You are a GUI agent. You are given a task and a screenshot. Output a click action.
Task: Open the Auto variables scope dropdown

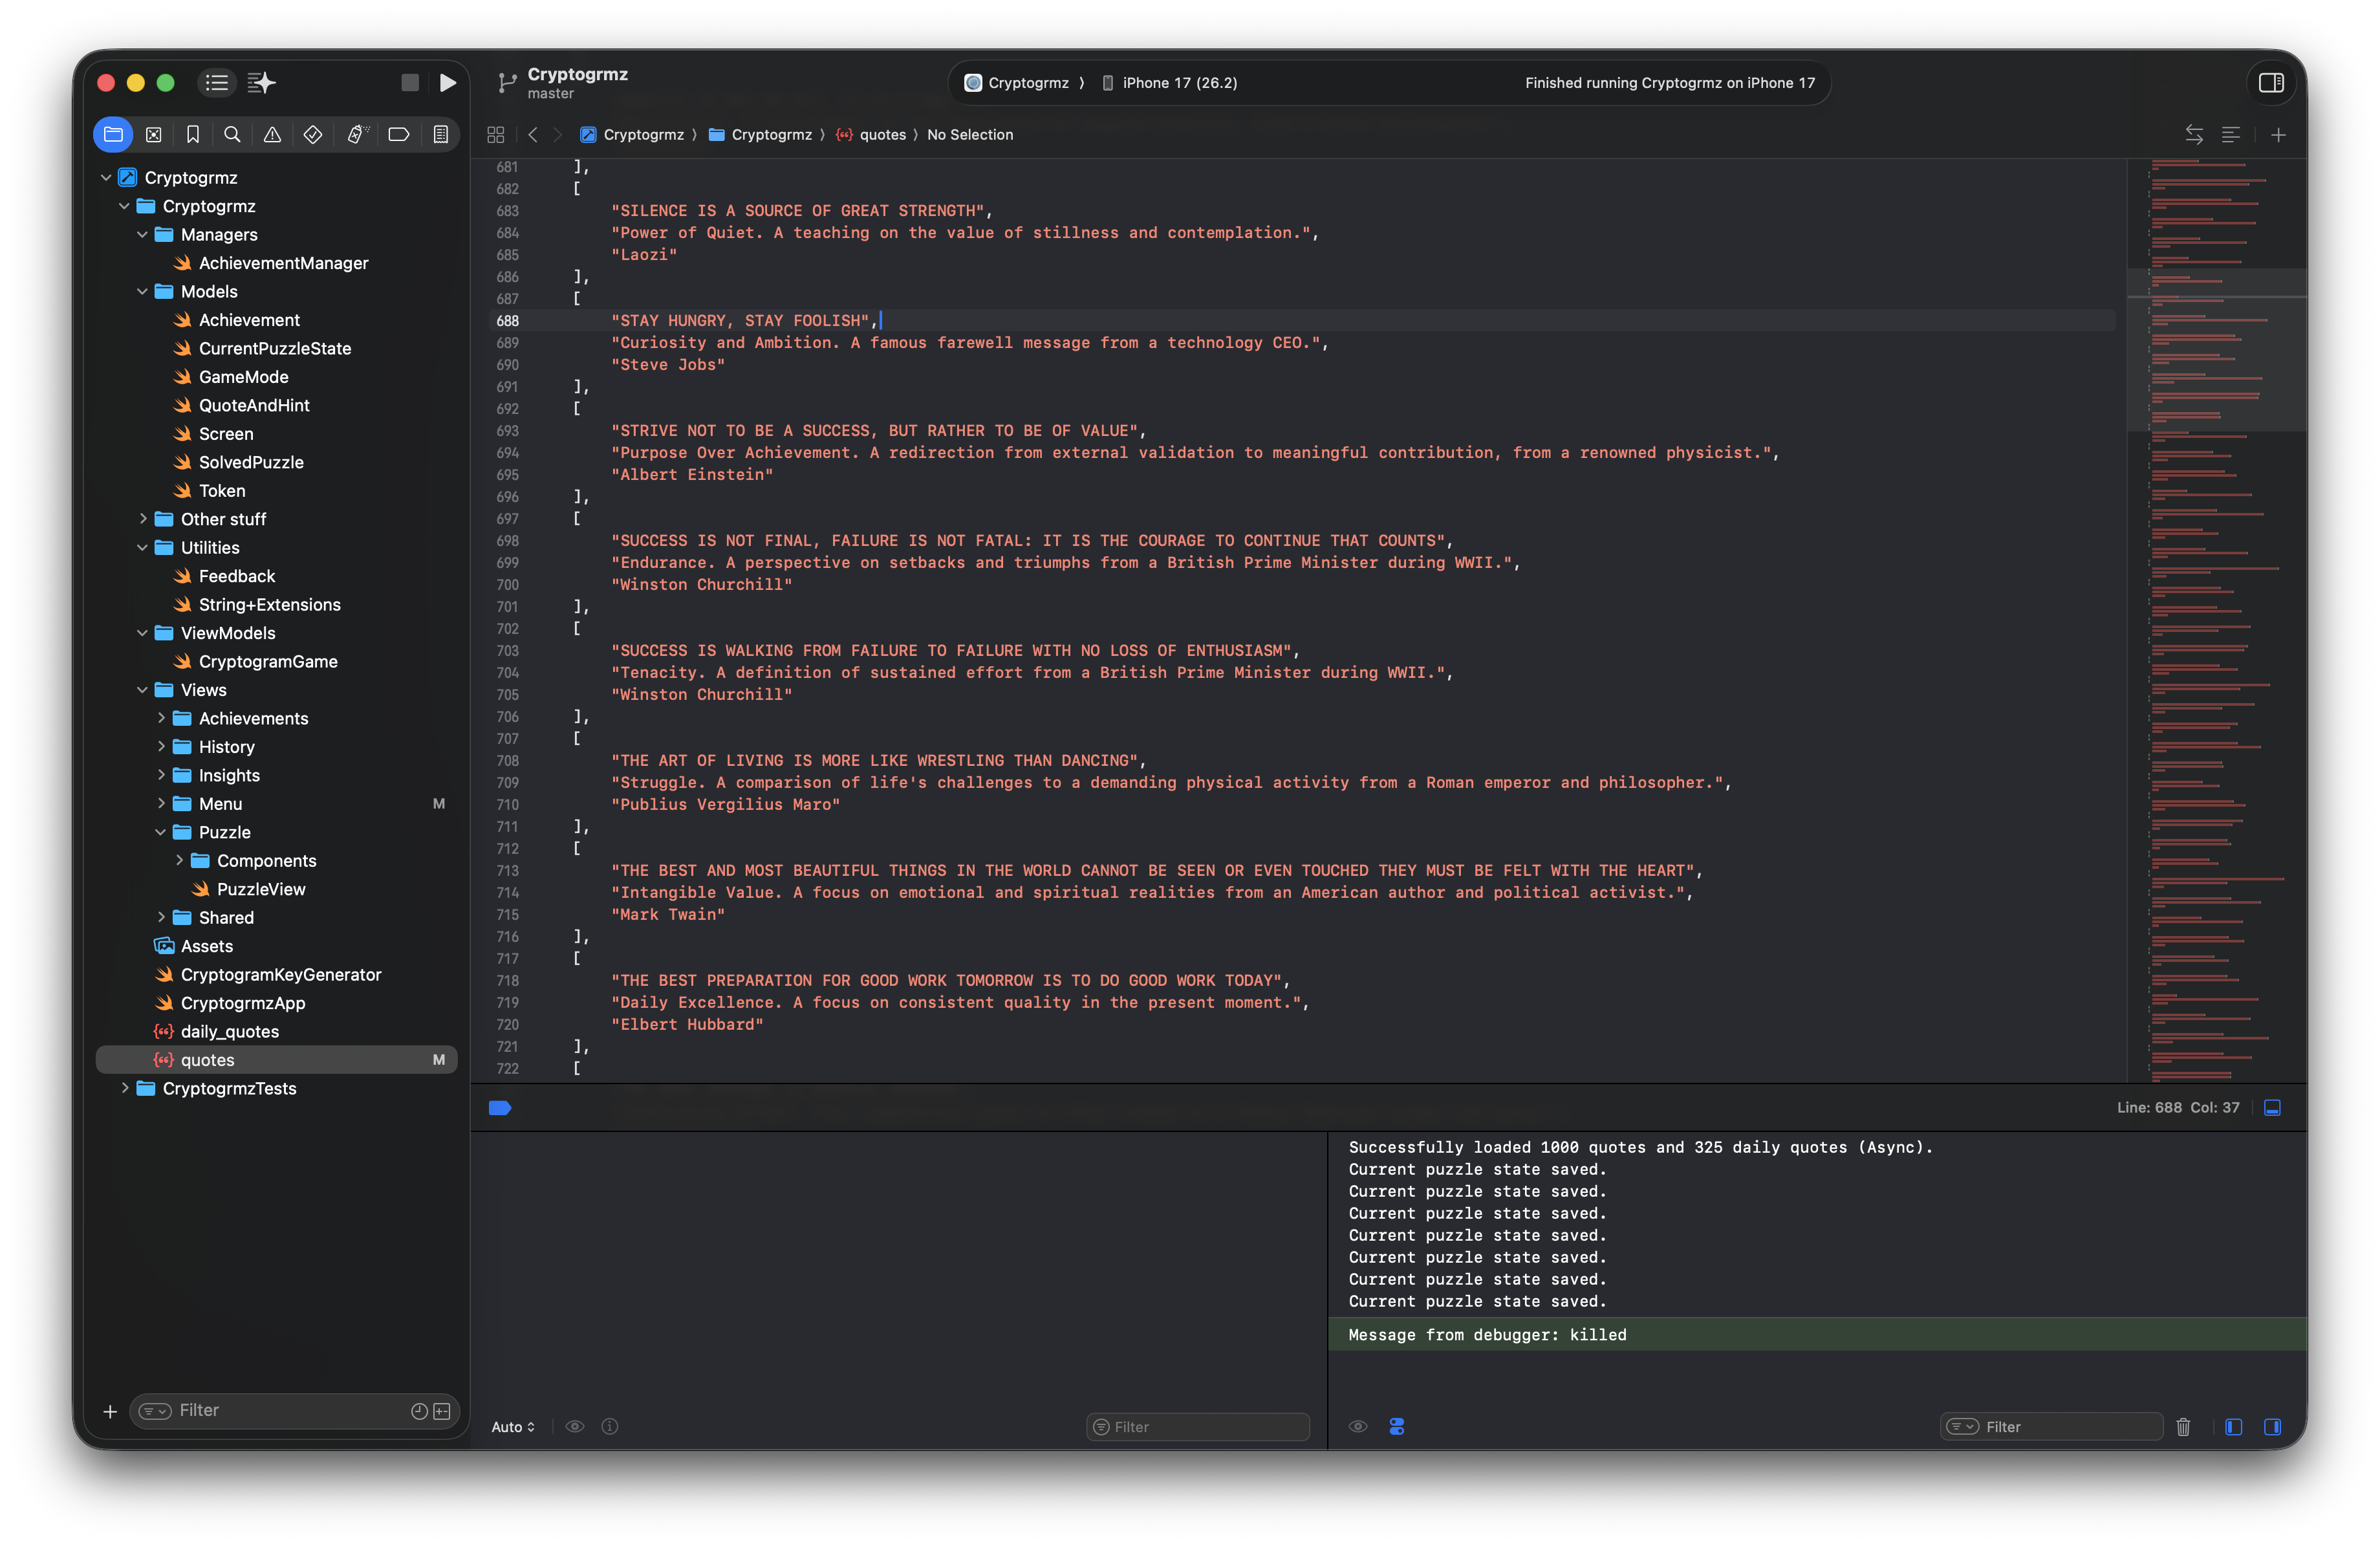click(x=512, y=1427)
